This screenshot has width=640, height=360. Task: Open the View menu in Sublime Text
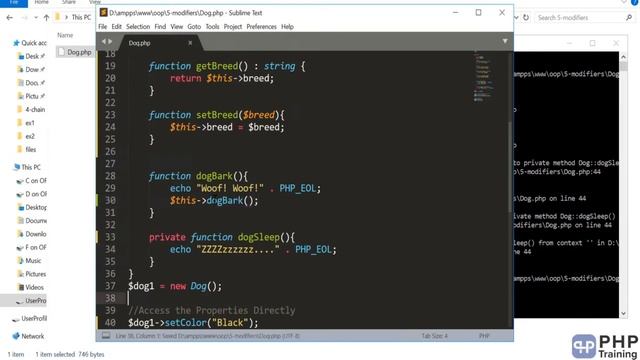coord(176,27)
